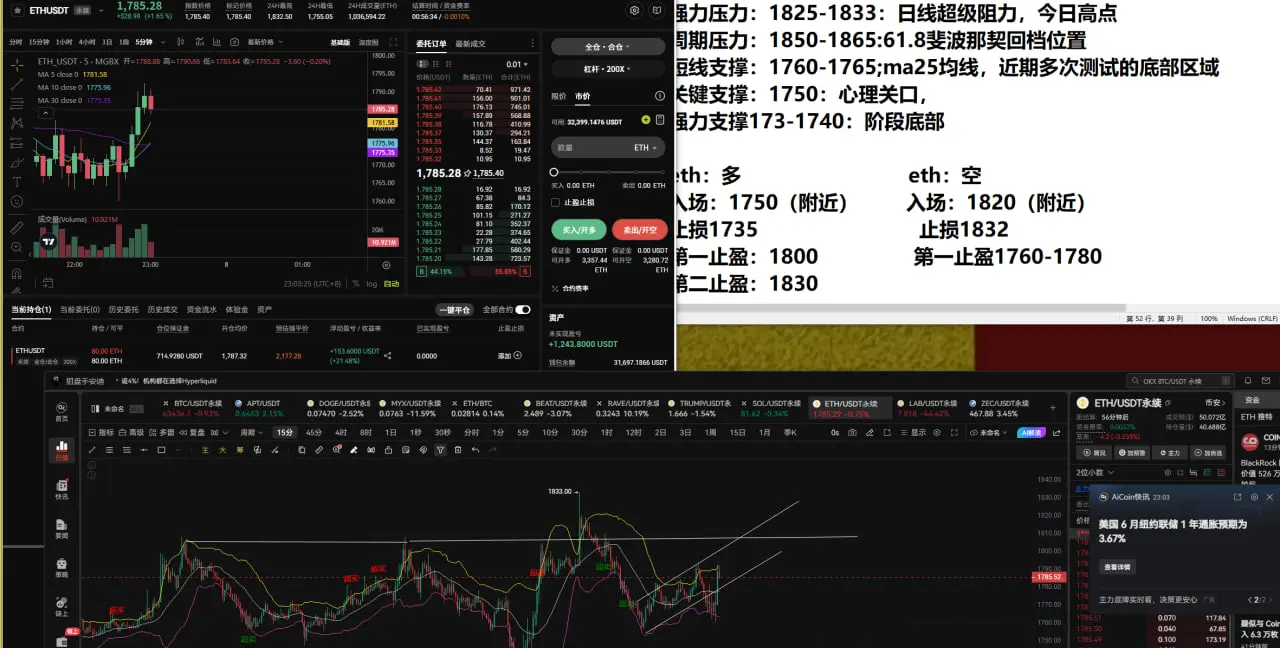Open the candlestick style icon in MGBX toolbar

[183, 42]
